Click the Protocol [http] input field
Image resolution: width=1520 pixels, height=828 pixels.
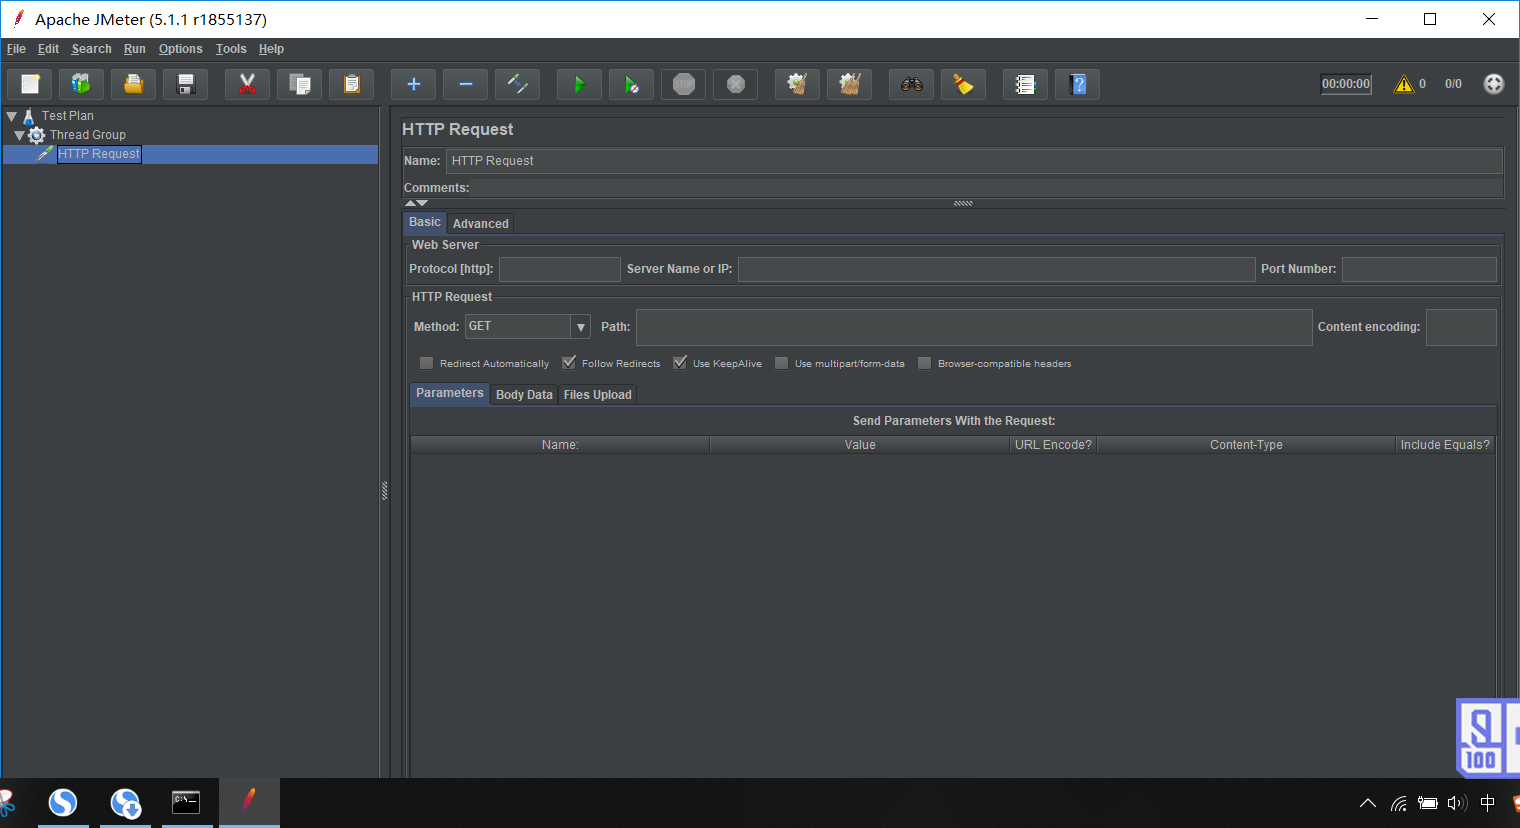pyautogui.click(x=560, y=269)
